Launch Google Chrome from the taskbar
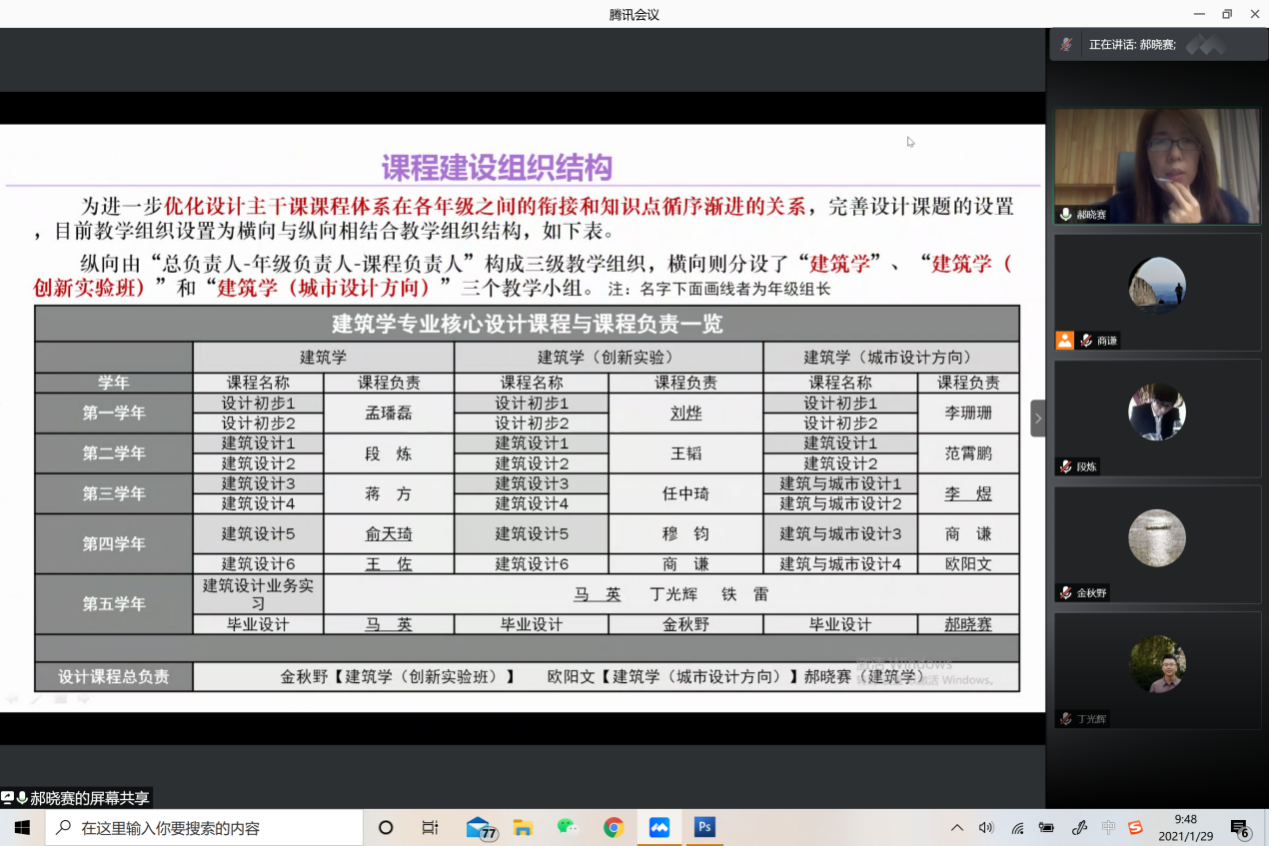Screen dimensions: 1269x846 pyautogui.click(x=613, y=828)
